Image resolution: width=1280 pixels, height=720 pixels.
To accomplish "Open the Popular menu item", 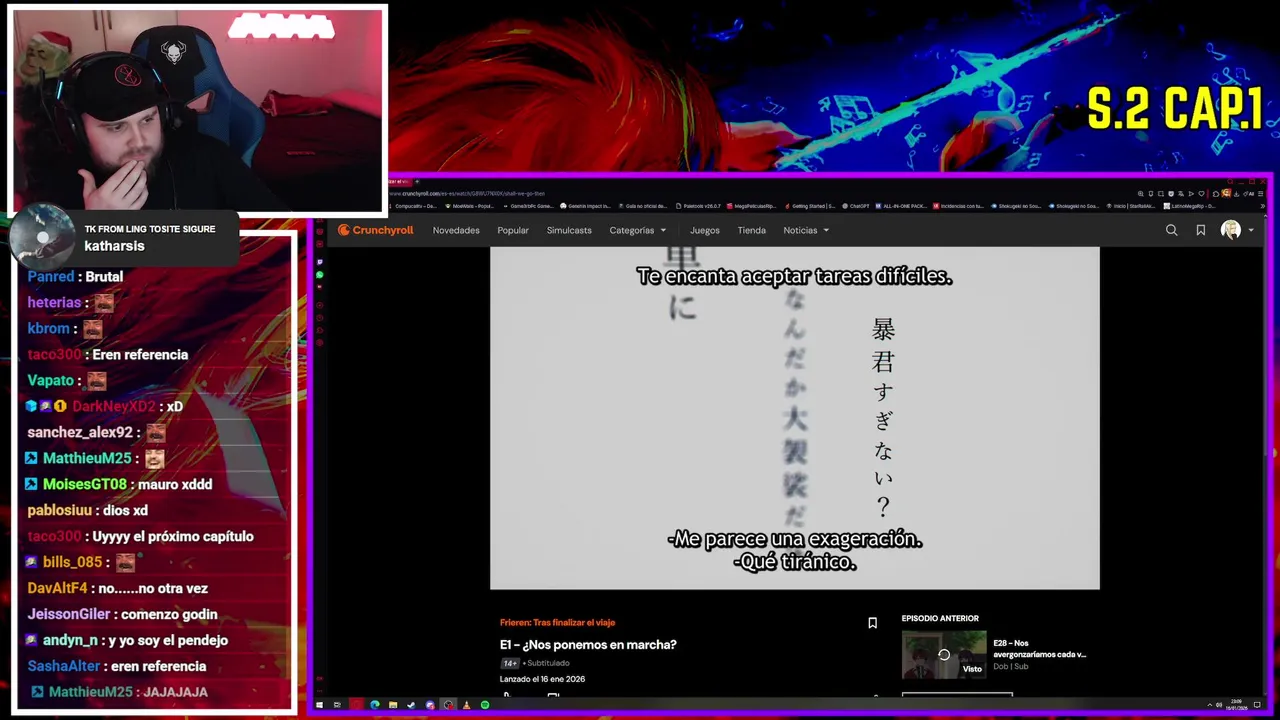I will [x=513, y=230].
